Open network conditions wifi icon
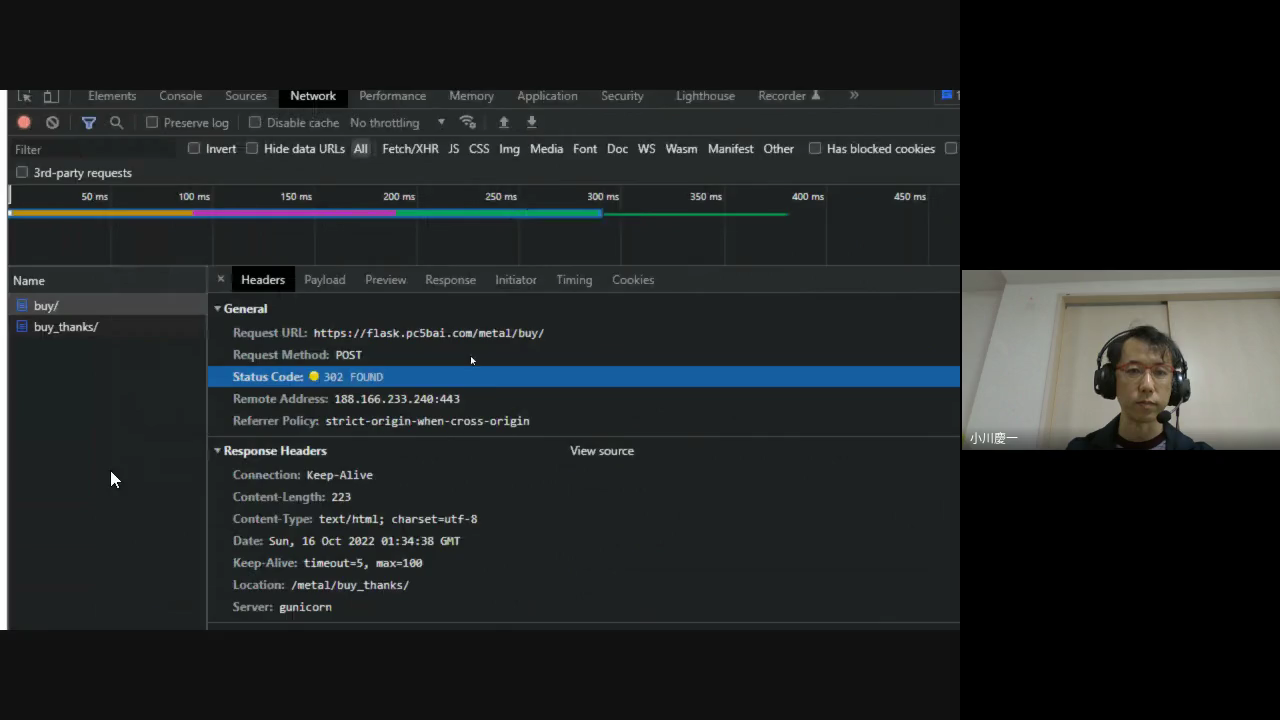This screenshot has width=1280, height=720. coord(467,122)
